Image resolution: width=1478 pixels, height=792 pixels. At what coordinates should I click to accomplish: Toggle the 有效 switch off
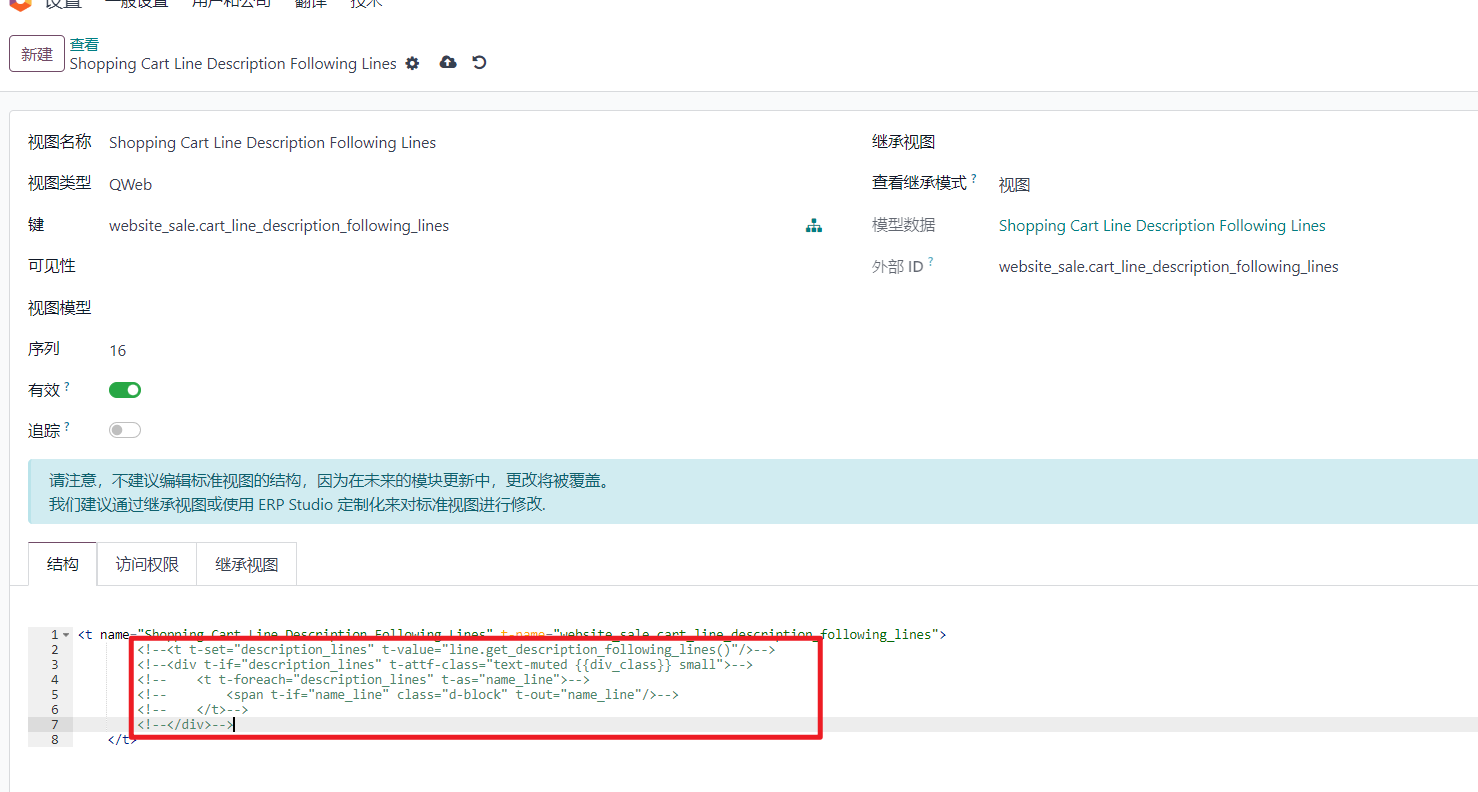point(125,390)
